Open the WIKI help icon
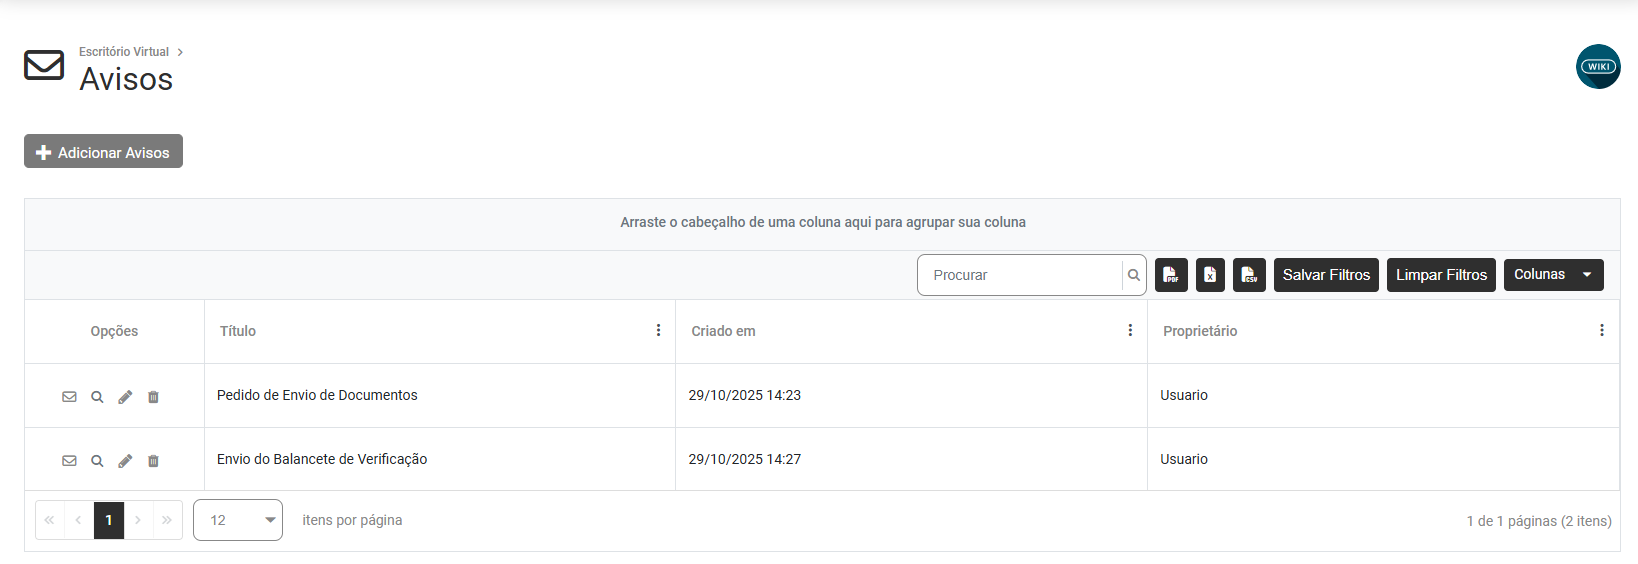Screen dimensions: 1638x564 click(1598, 67)
